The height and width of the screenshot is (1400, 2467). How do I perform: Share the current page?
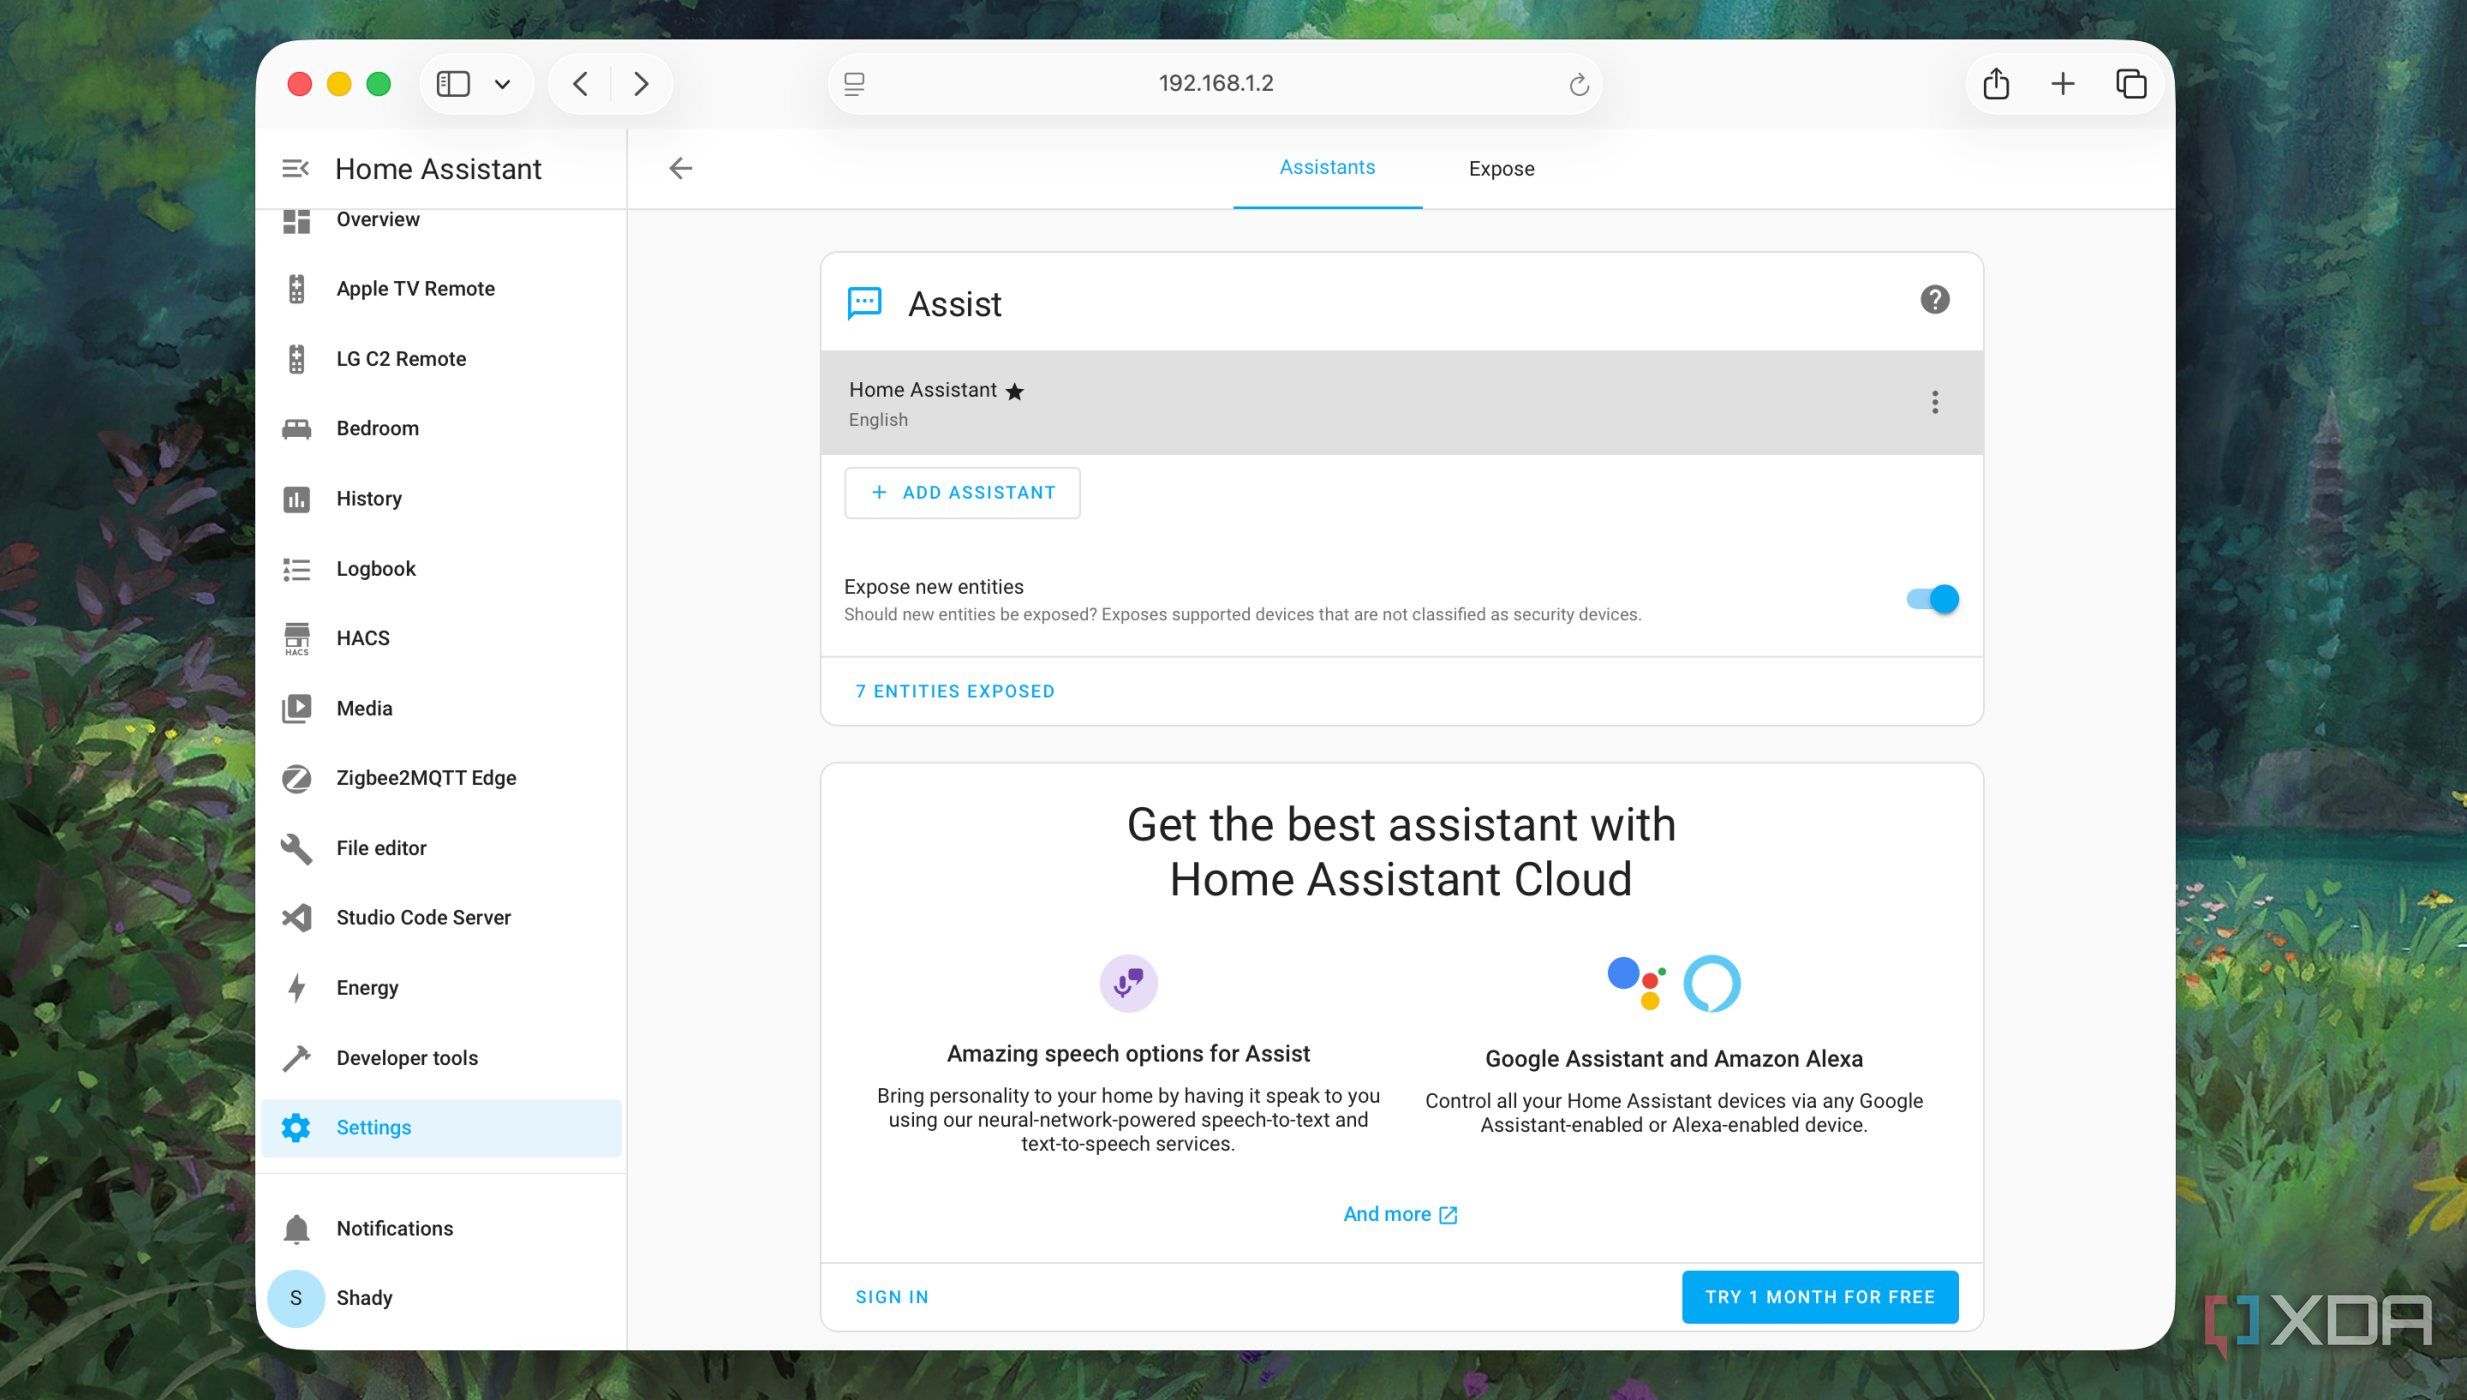(1996, 84)
